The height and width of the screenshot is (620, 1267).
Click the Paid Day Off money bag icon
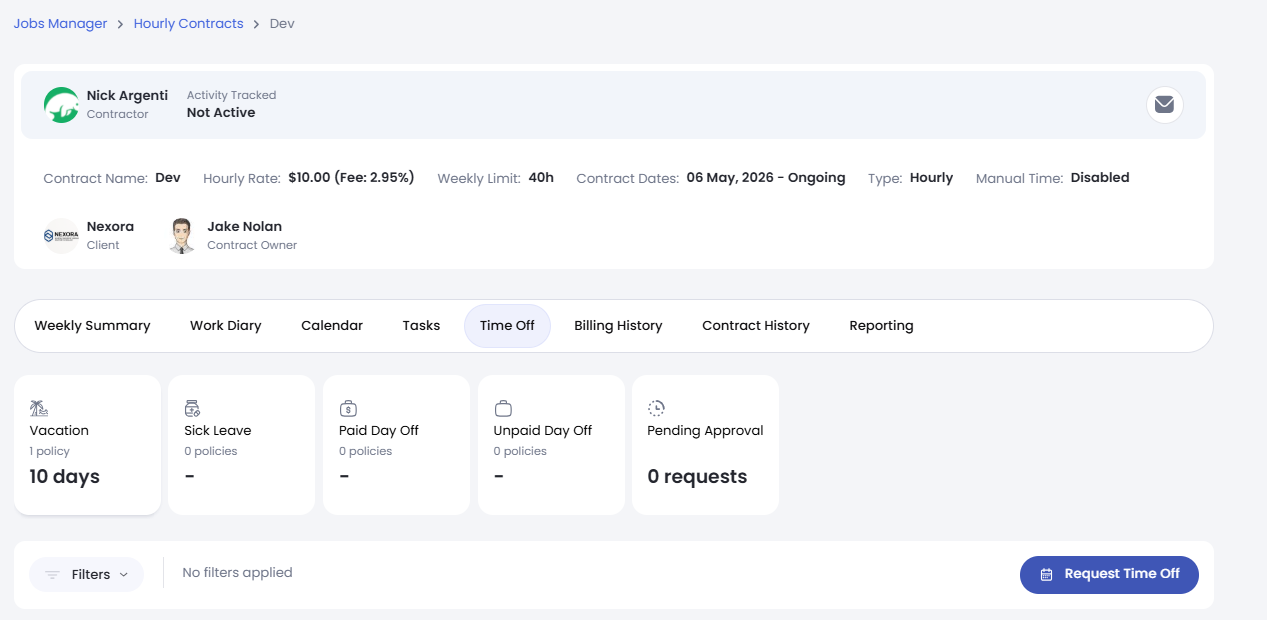click(x=348, y=408)
